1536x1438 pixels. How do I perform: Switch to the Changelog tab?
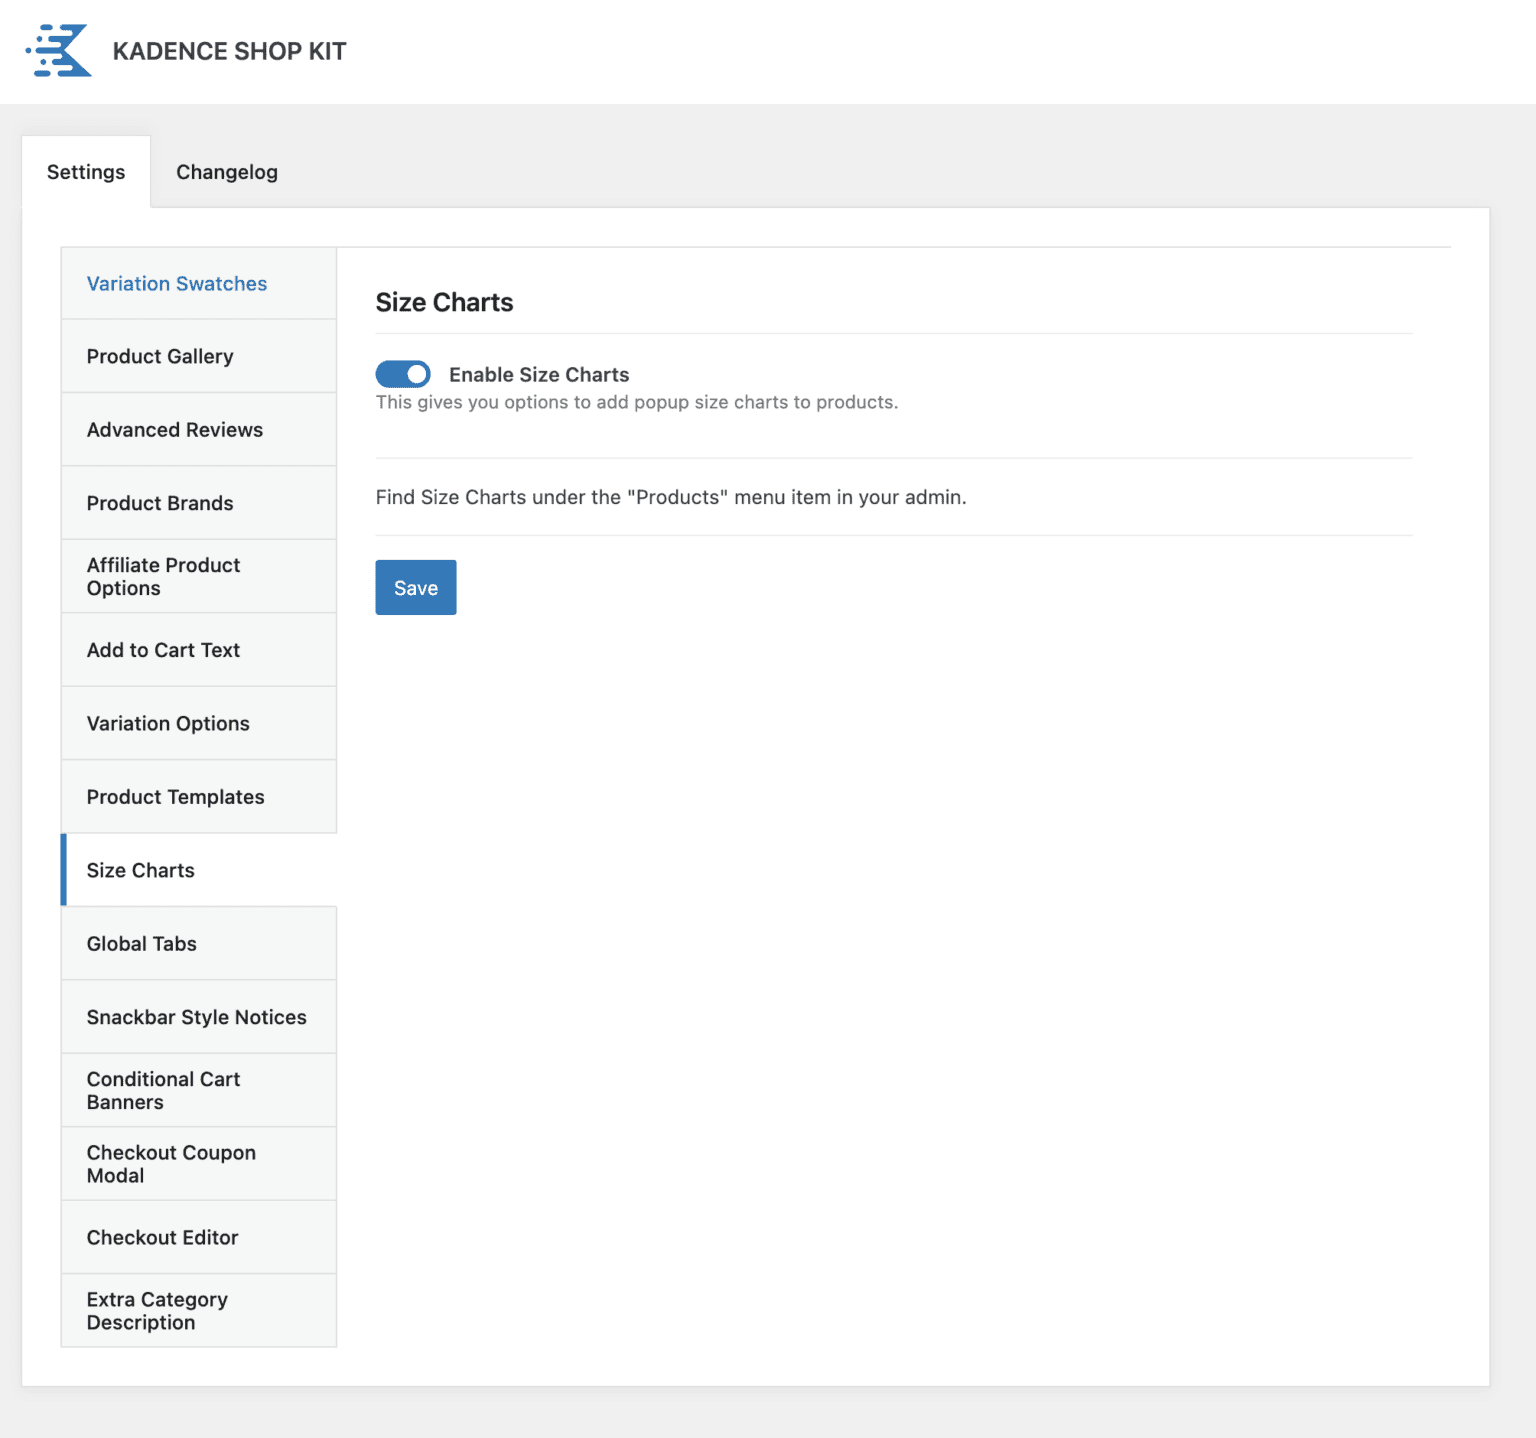click(x=227, y=172)
